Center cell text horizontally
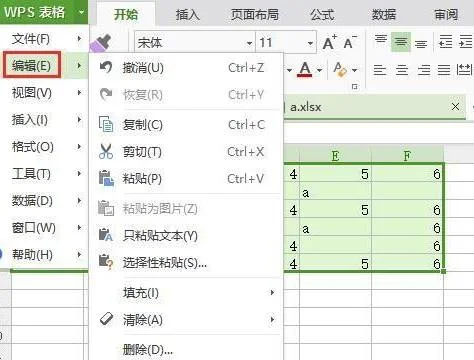Viewport: 474px width, 360px height. coord(402,70)
